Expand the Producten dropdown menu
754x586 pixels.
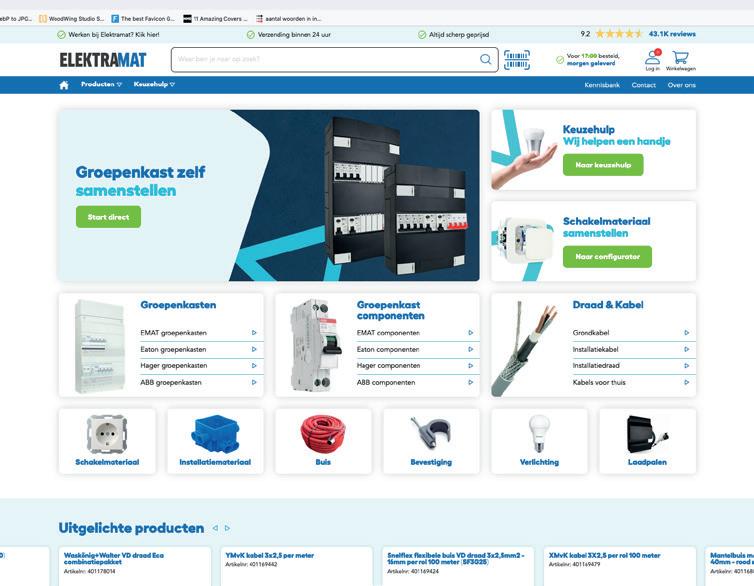[x=101, y=84]
